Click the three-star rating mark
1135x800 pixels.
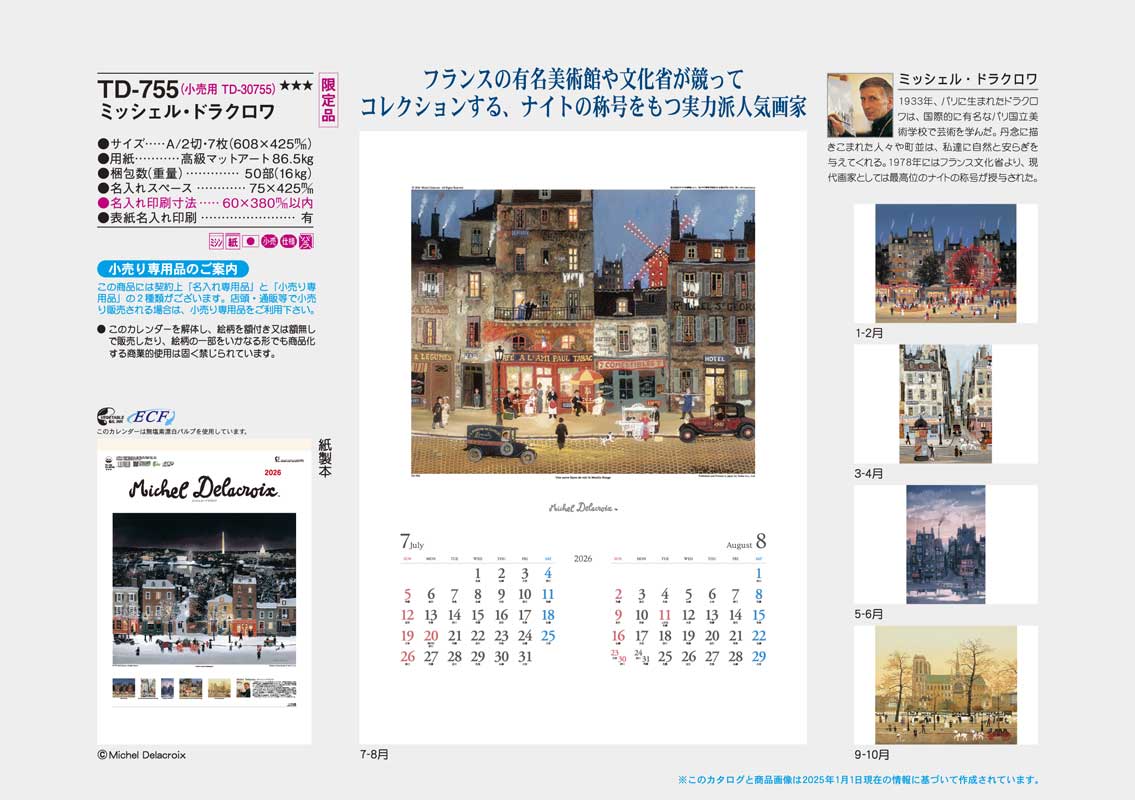click(x=296, y=86)
